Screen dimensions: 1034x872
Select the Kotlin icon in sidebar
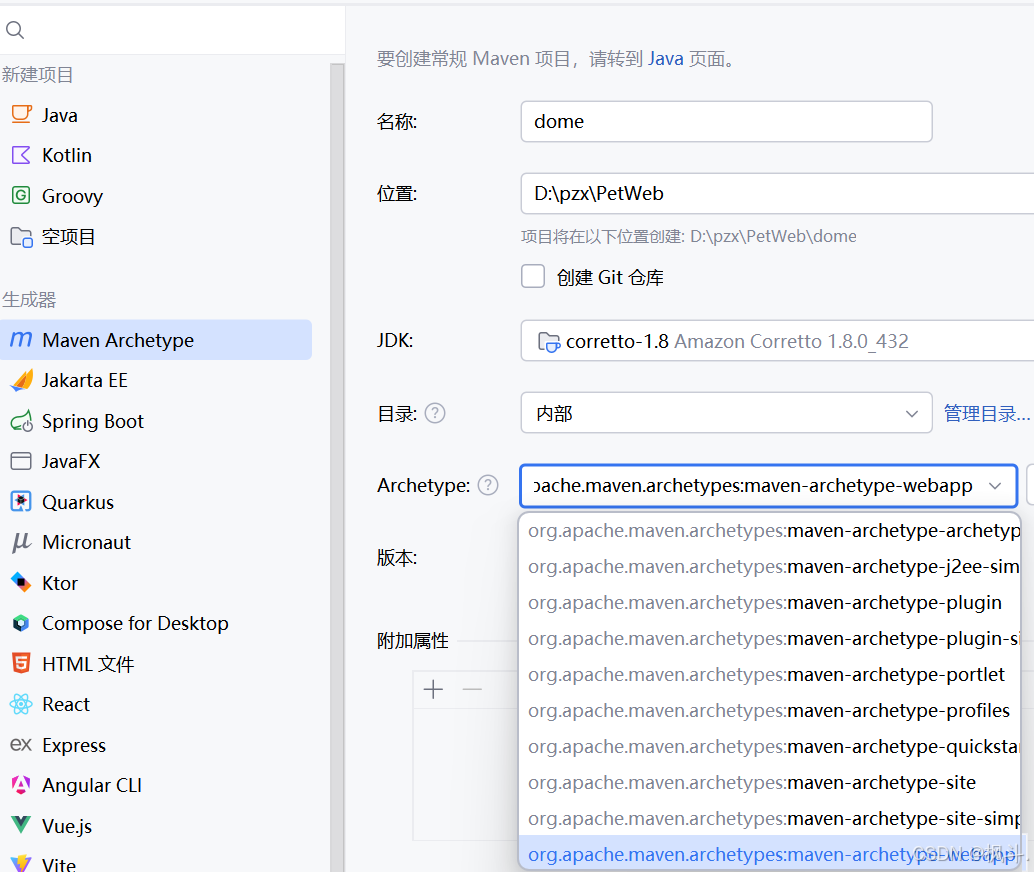tap(21, 155)
